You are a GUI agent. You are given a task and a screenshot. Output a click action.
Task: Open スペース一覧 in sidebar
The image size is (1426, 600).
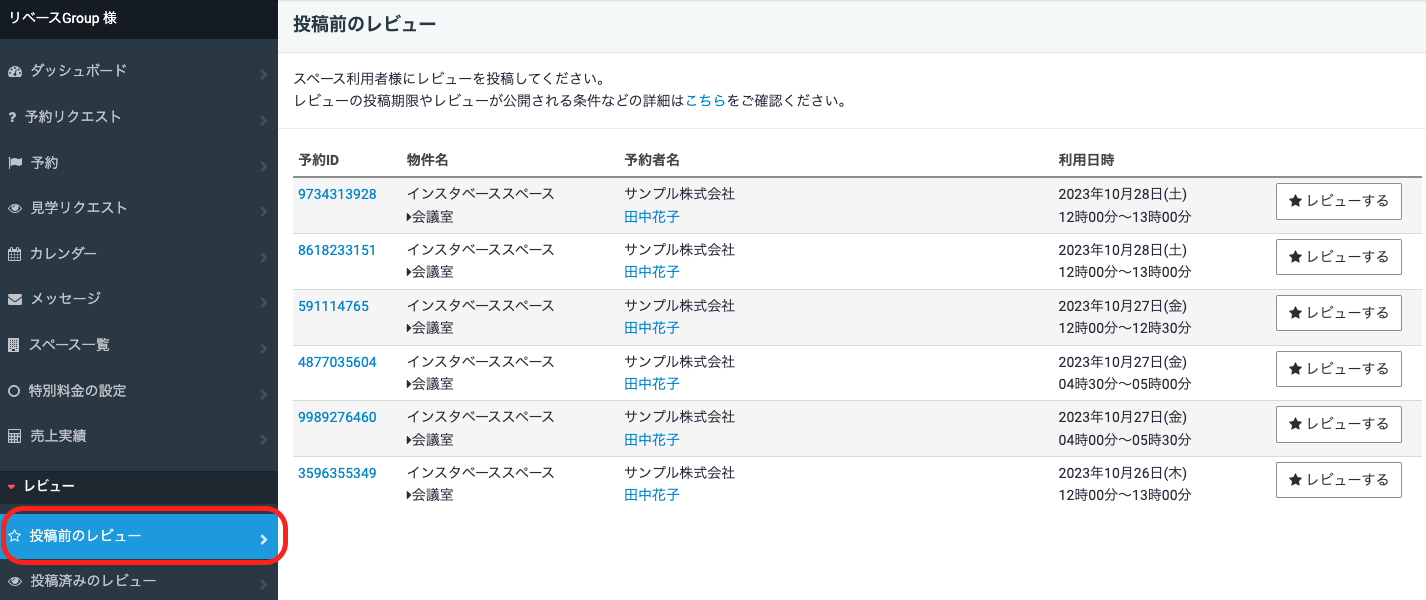[x=139, y=345]
